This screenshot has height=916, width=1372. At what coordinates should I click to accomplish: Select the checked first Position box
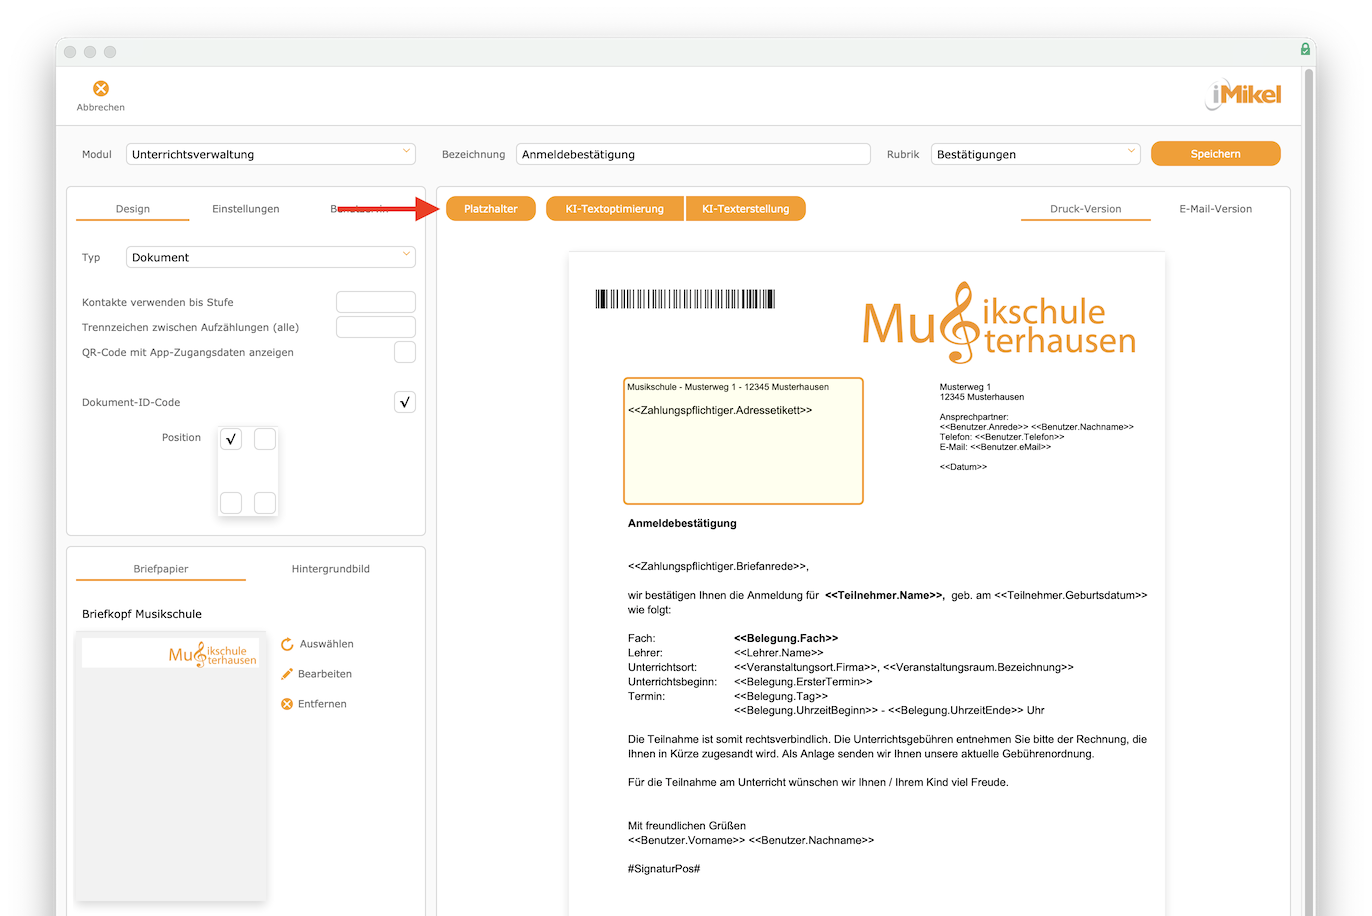(231, 439)
